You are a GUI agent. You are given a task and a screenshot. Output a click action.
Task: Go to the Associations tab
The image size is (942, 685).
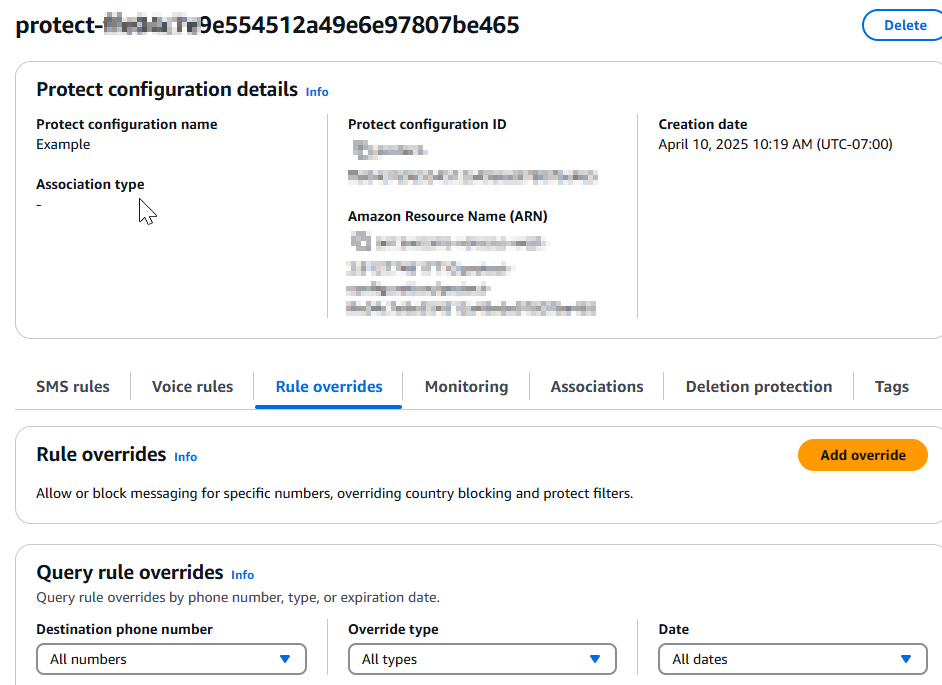(597, 387)
